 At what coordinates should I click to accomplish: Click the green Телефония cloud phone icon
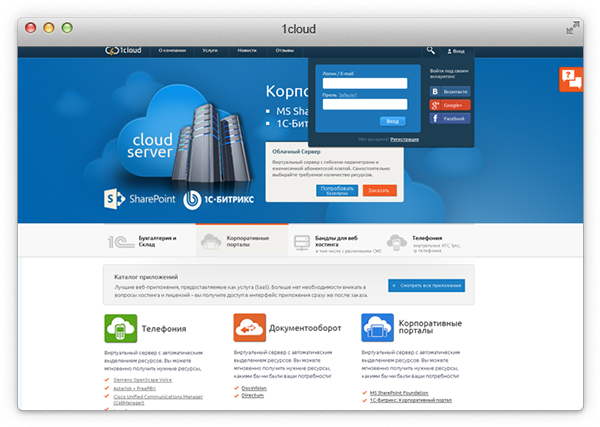(x=121, y=328)
